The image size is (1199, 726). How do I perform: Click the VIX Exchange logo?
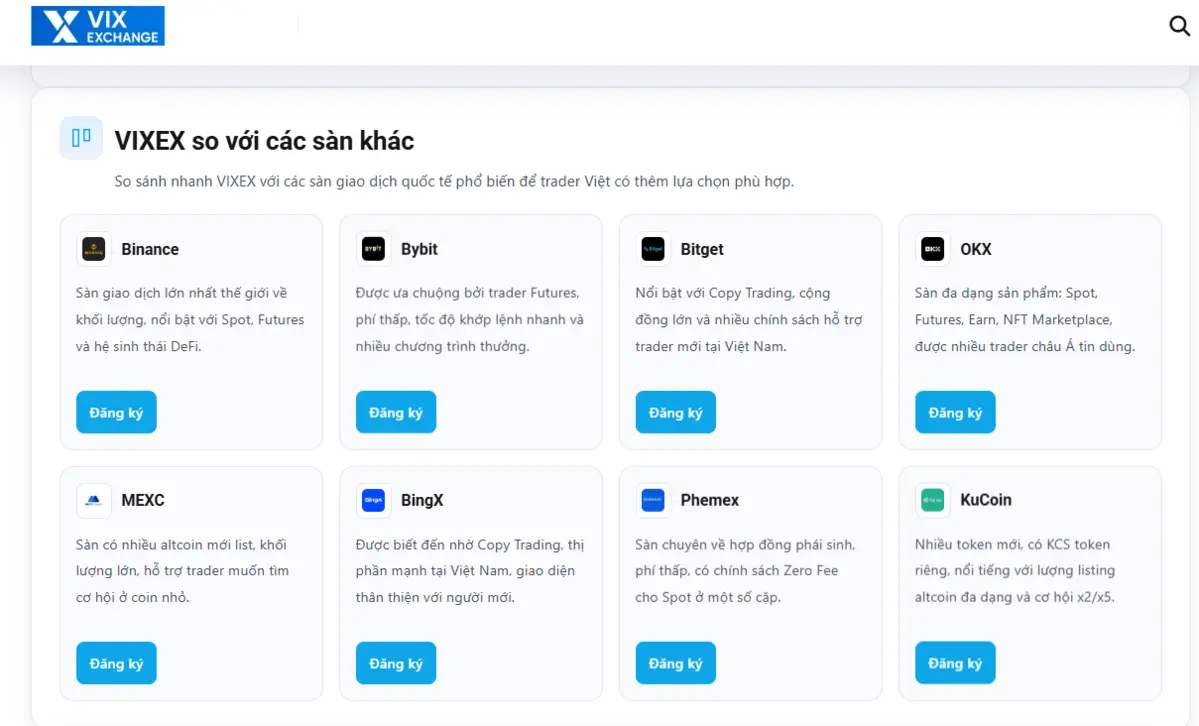click(98, 26)
